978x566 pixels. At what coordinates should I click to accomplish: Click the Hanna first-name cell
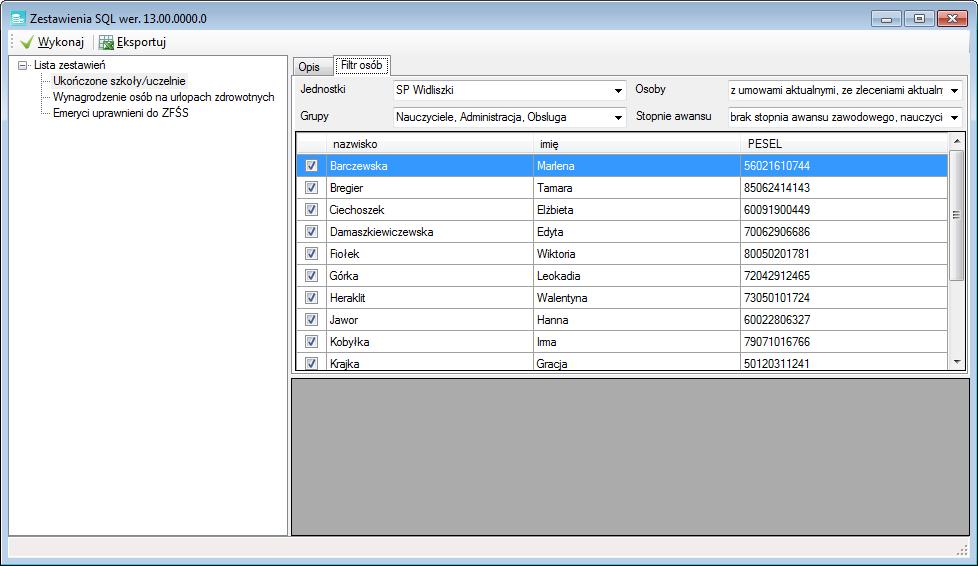pyautogui.click(x=637, y=320)
